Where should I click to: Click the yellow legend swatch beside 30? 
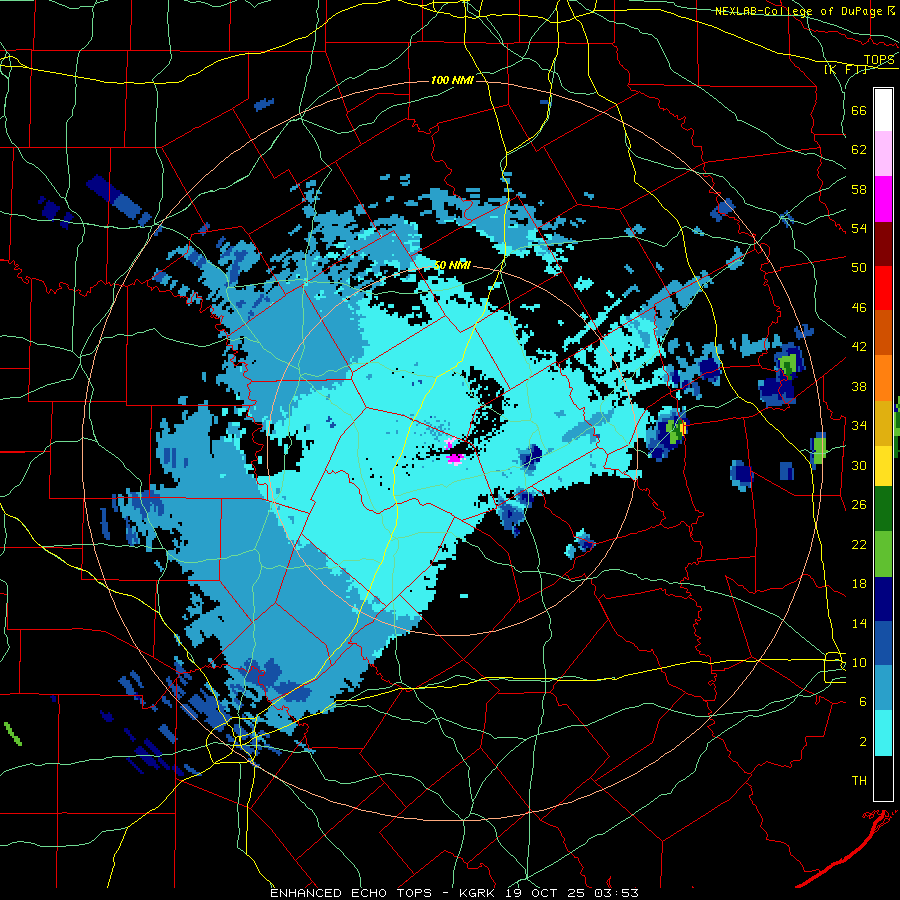coord(883,465)
